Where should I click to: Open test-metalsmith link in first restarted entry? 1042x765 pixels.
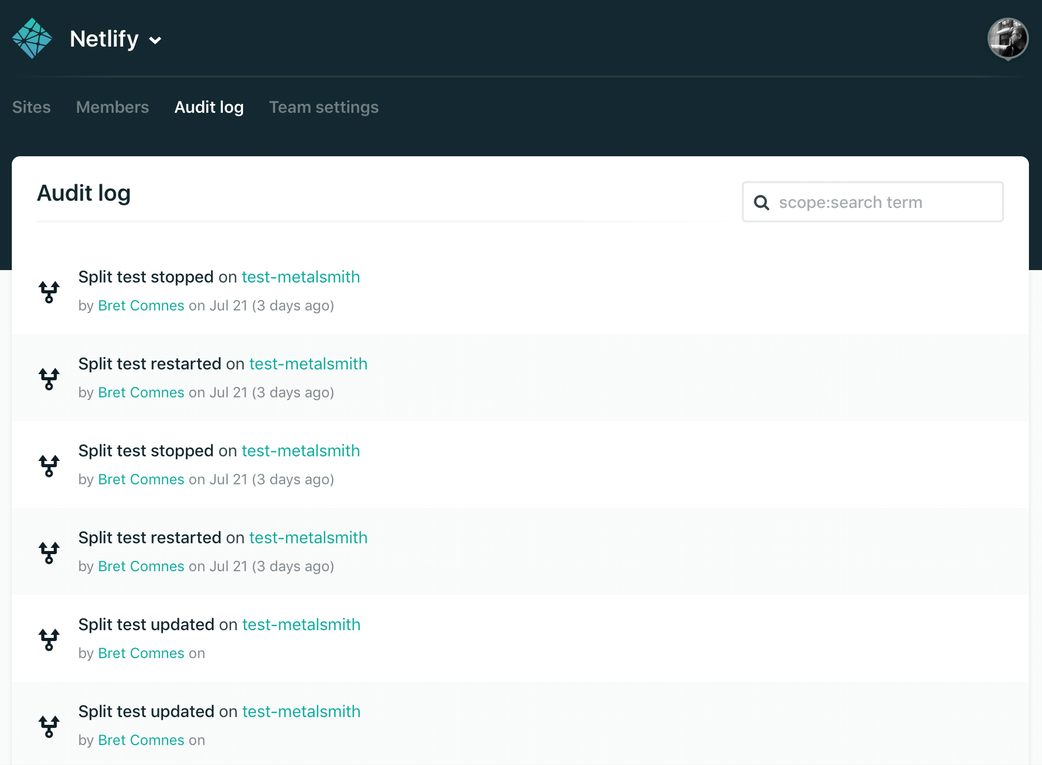(x=308, y=364)
